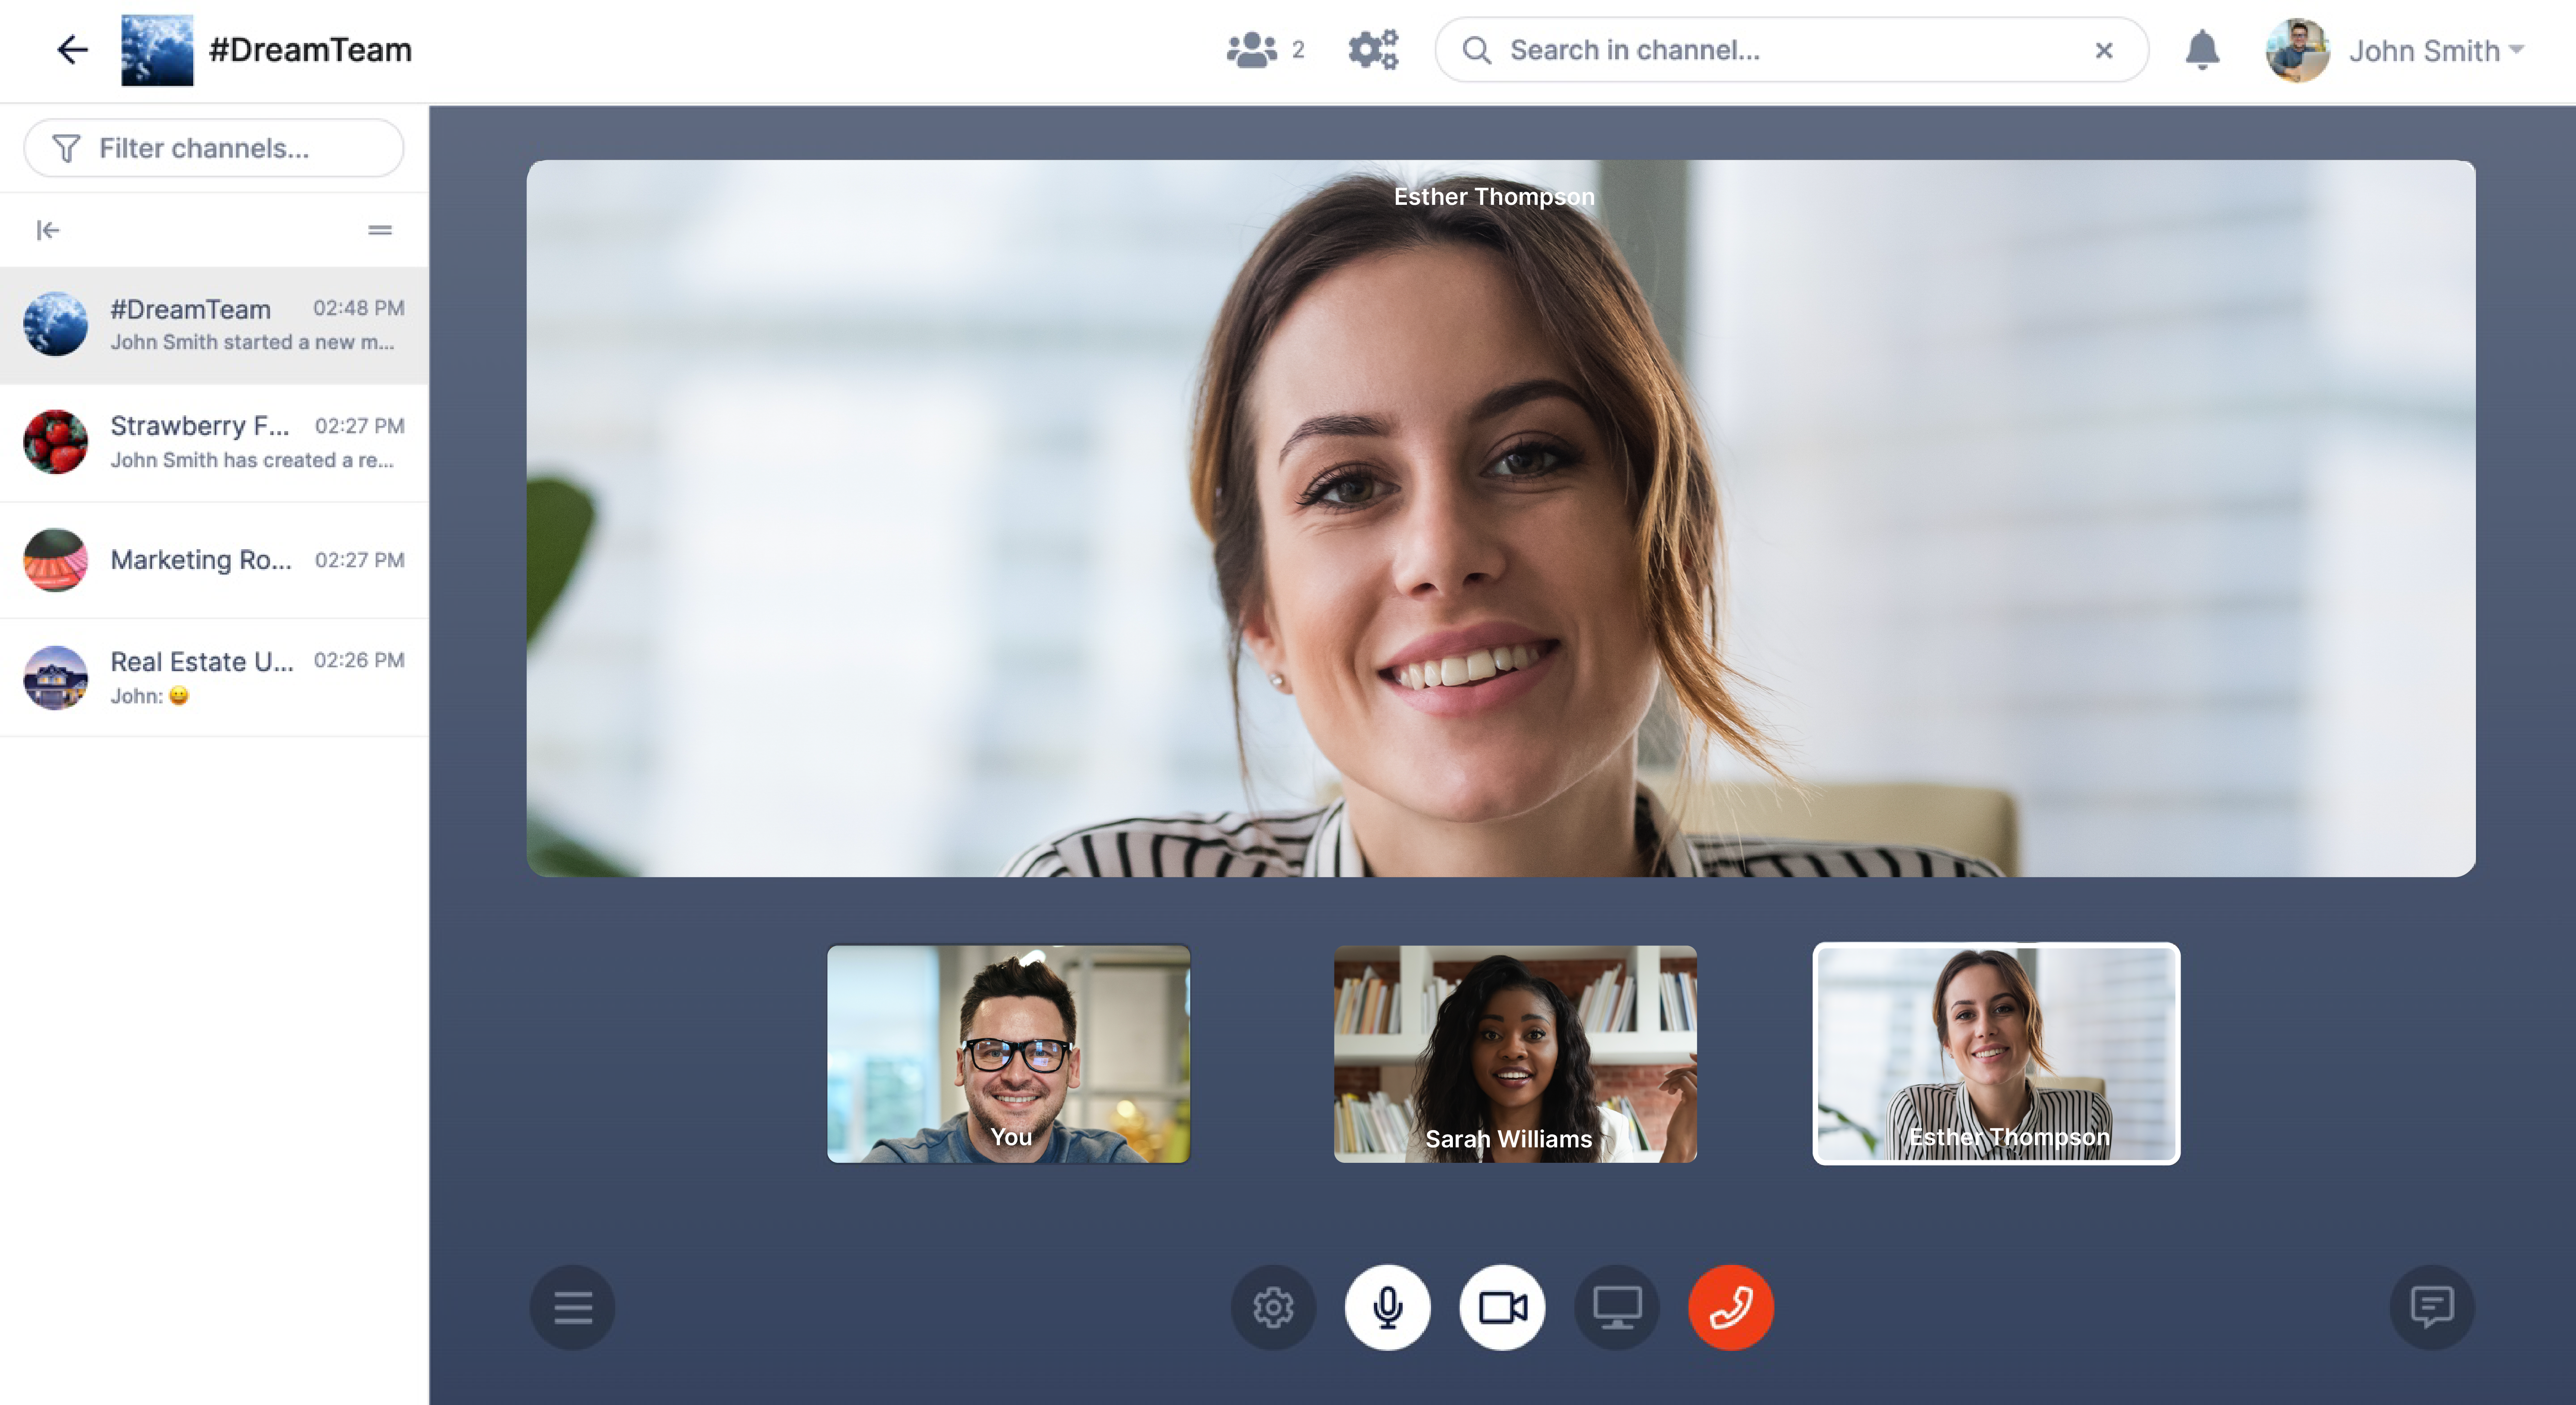Click the funnel filter icon
2576x1405 pixels.
tap(66, 148)
